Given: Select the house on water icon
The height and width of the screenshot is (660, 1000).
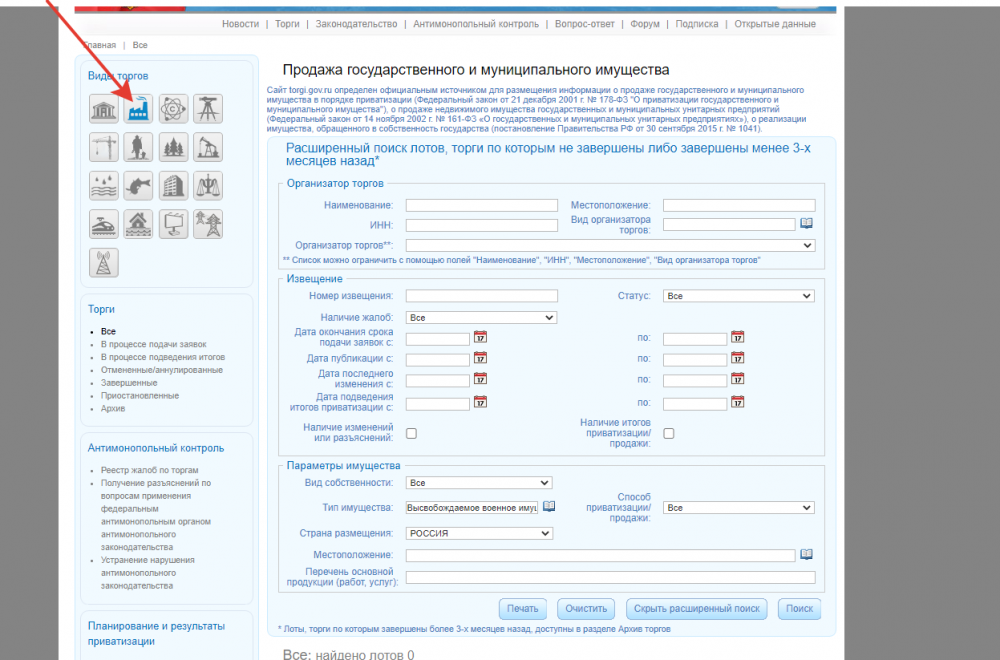Looking at the screenshot, I should [138, 224].
